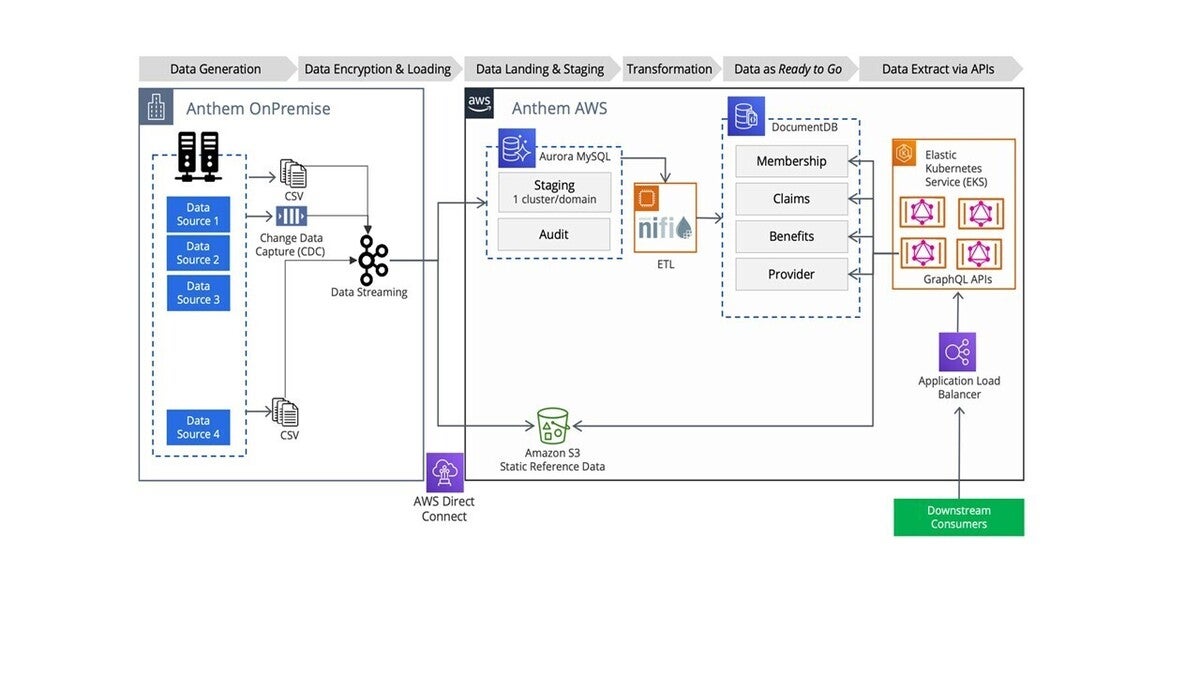Click the Benefits collection box
Screen dimensions: 1200x675
792,237
